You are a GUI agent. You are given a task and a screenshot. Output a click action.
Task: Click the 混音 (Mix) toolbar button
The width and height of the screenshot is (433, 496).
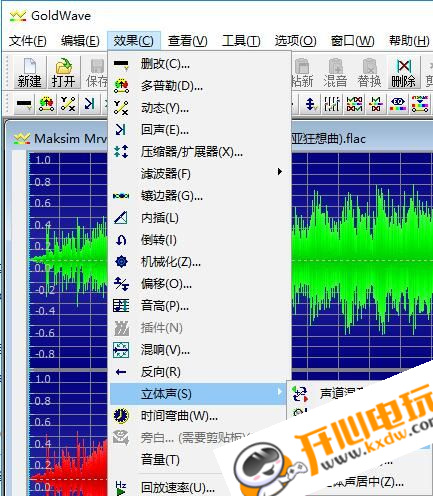335,72
